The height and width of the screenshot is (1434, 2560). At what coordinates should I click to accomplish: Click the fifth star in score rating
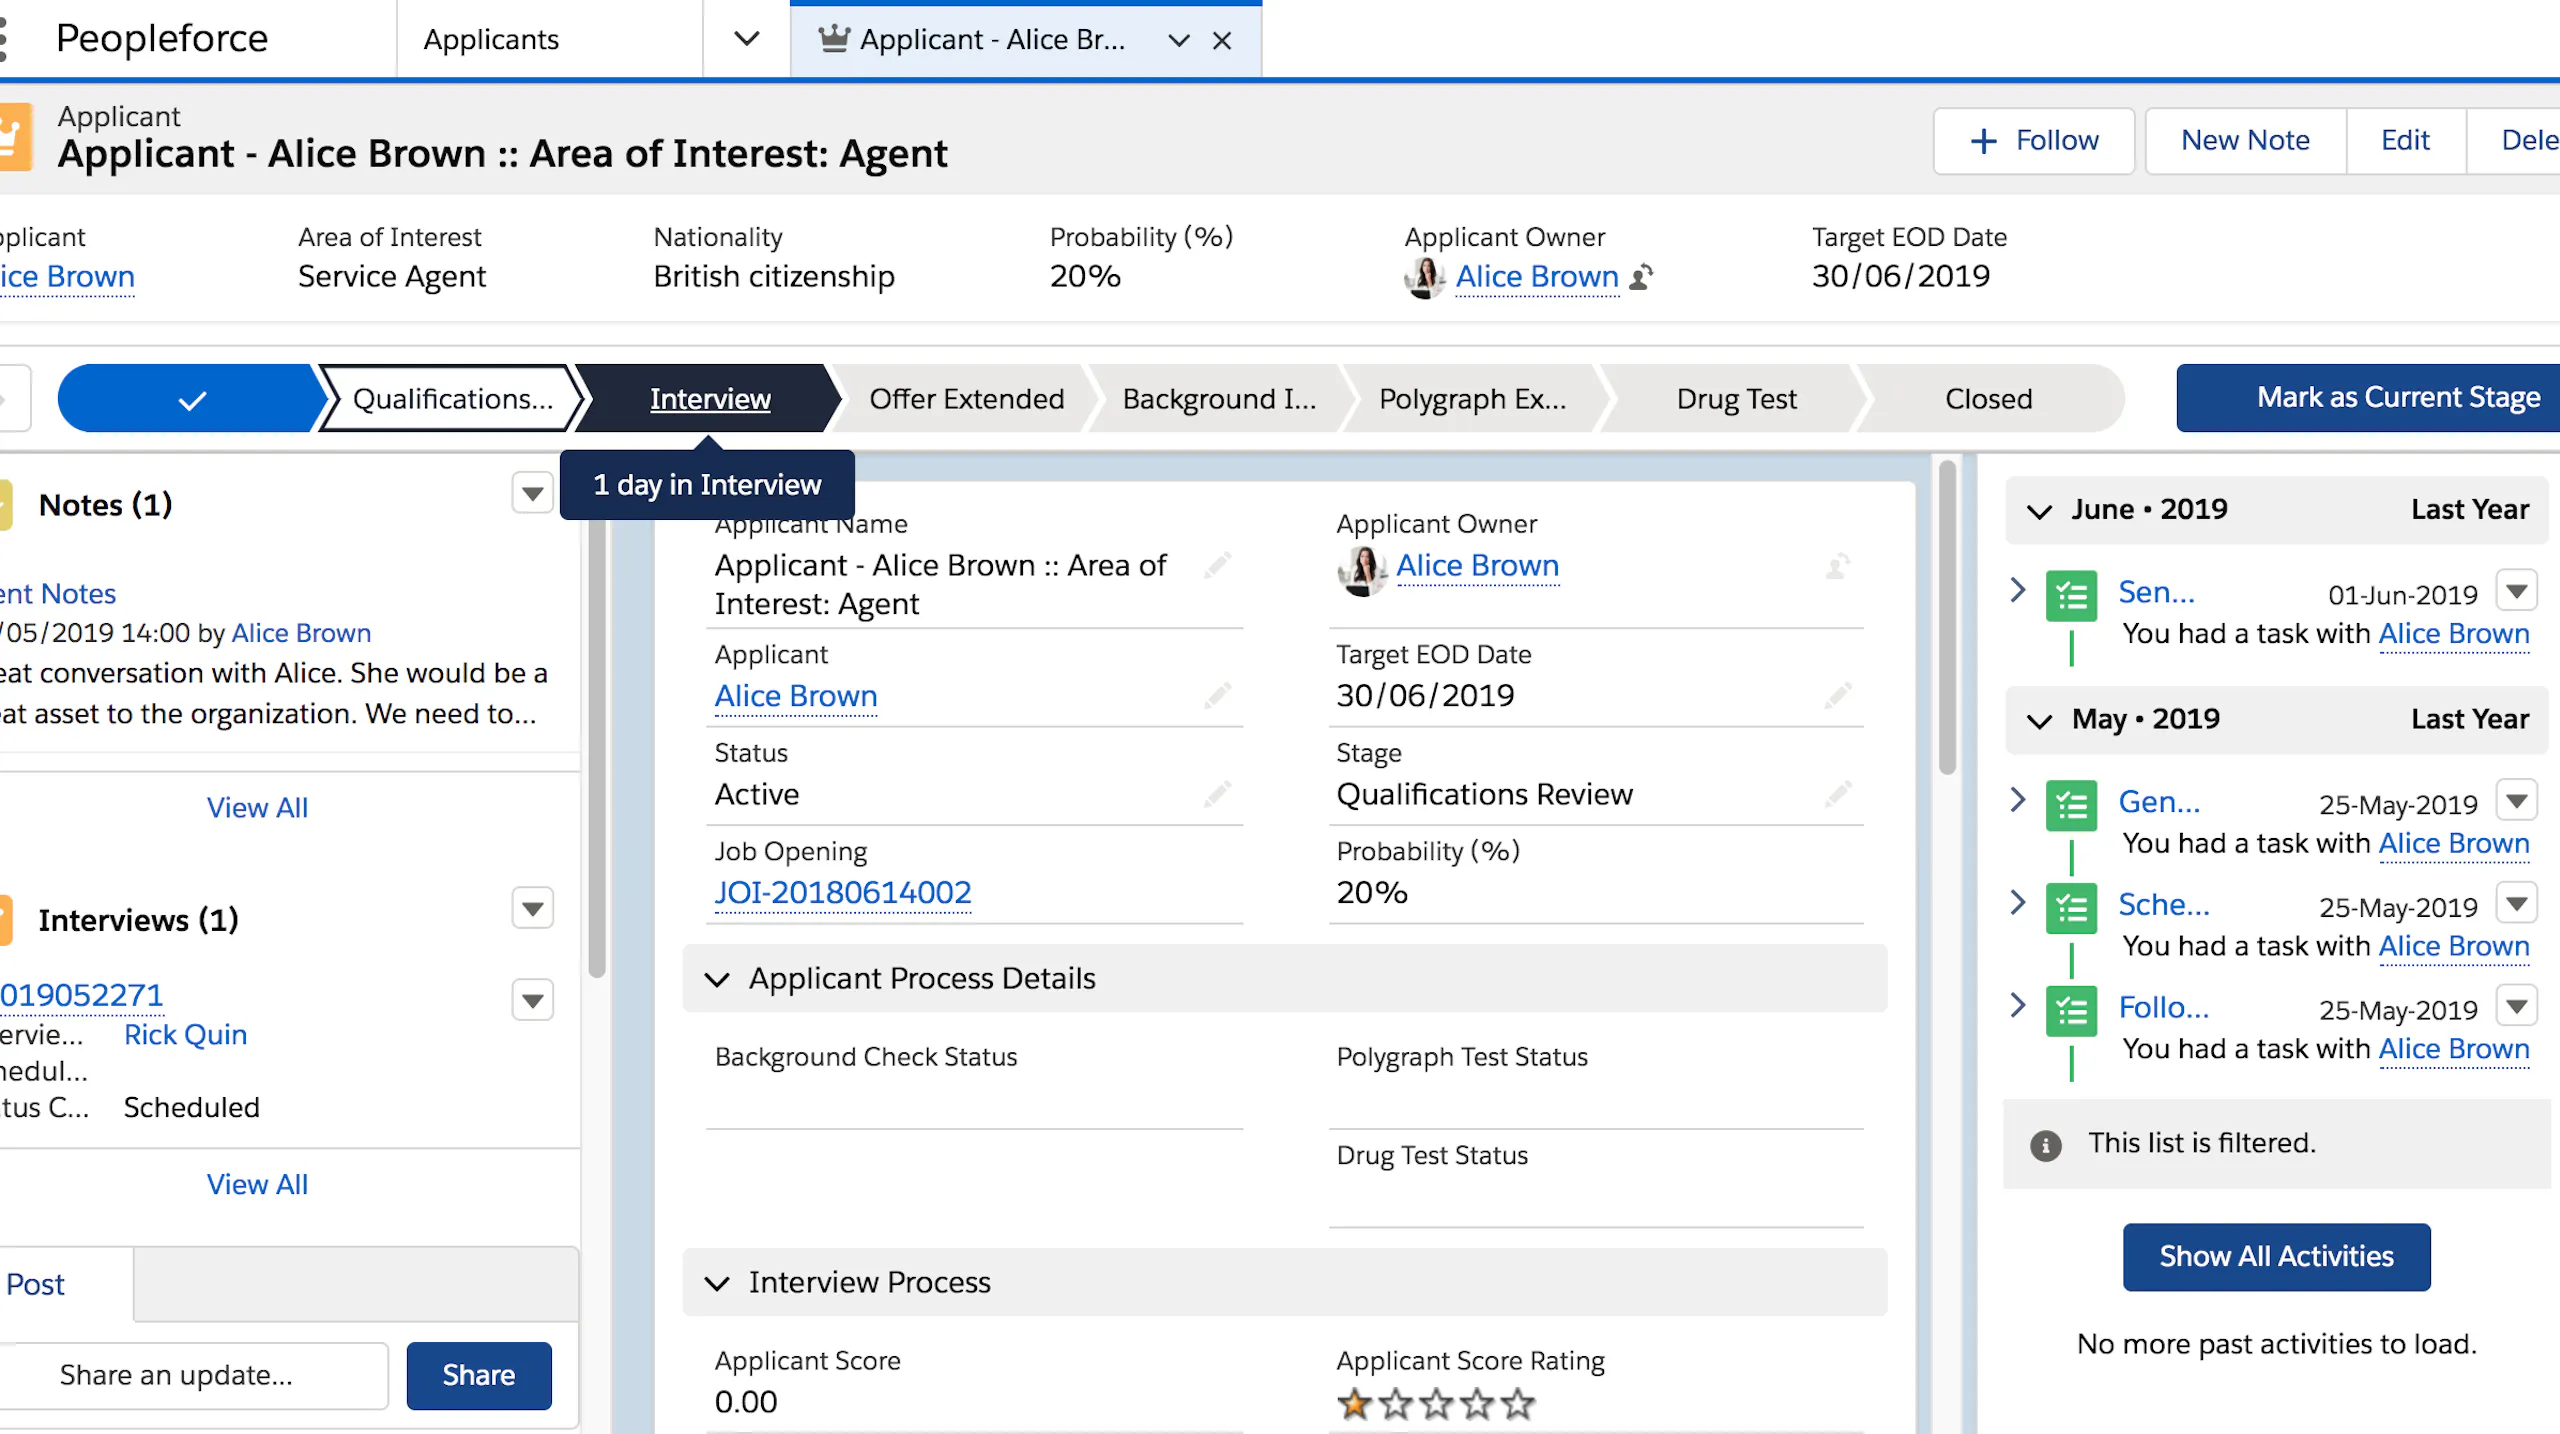tap(1518, 1404)
